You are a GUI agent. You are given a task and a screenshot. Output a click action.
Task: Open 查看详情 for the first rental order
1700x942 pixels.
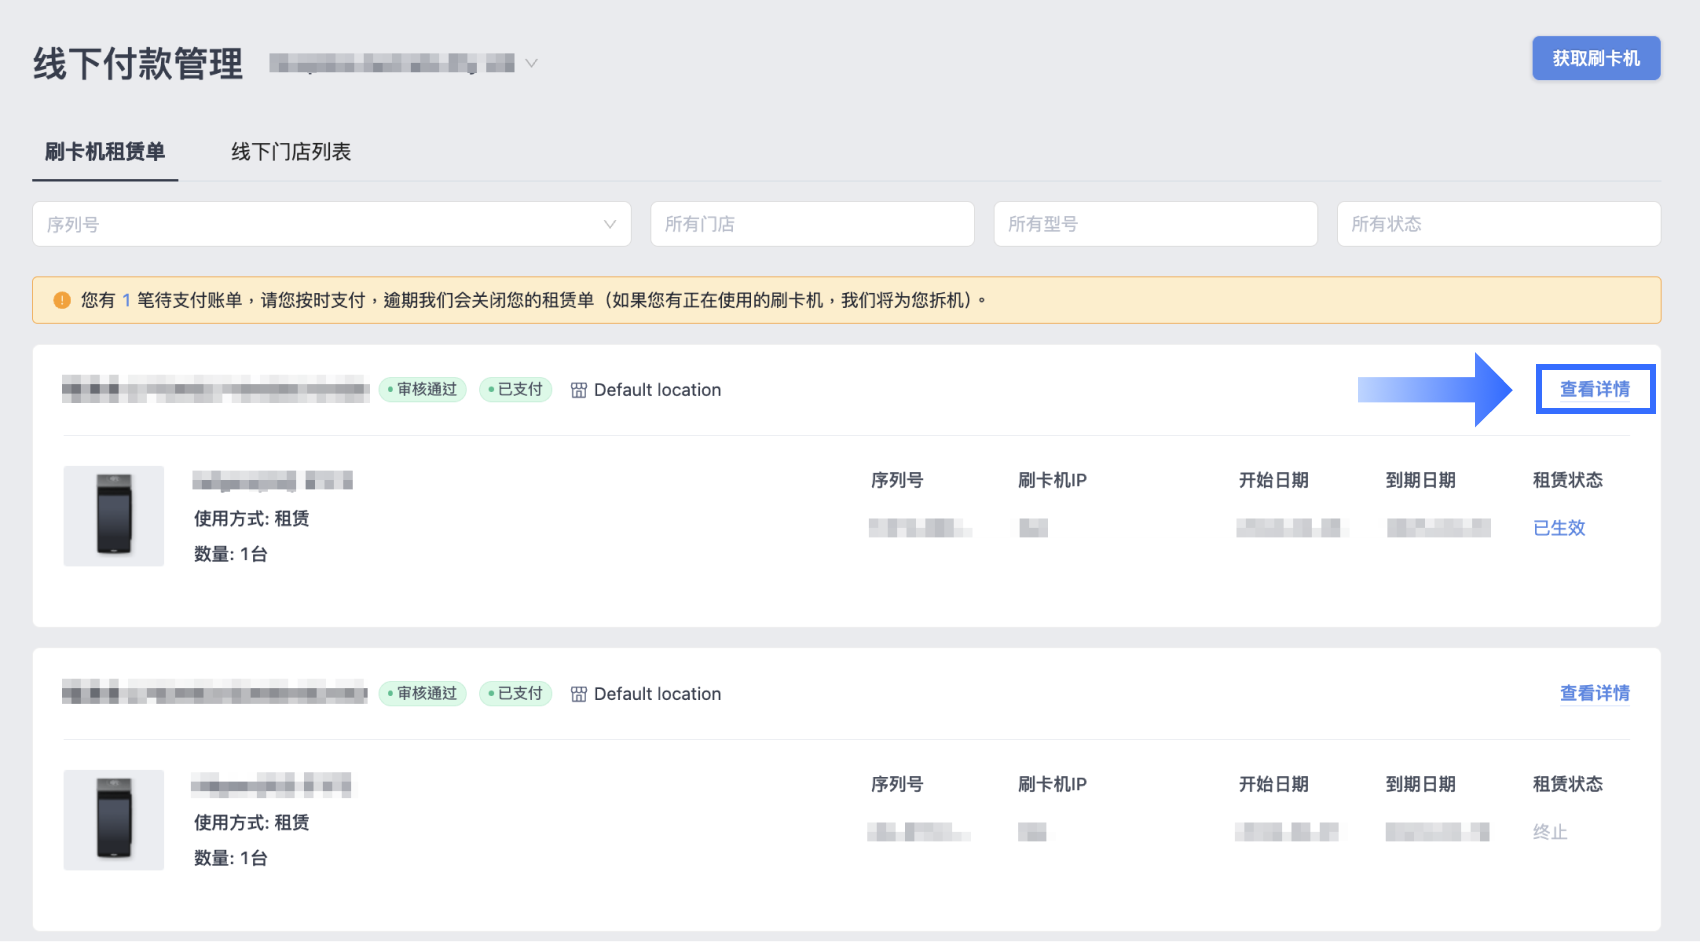point(1595,389)
